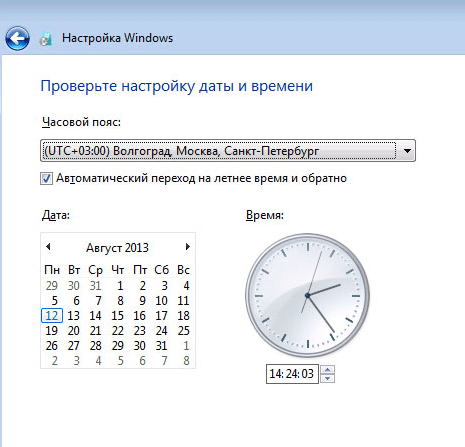
Task: Select September 8 in the calendar's last row
Action: click(186, 361)
